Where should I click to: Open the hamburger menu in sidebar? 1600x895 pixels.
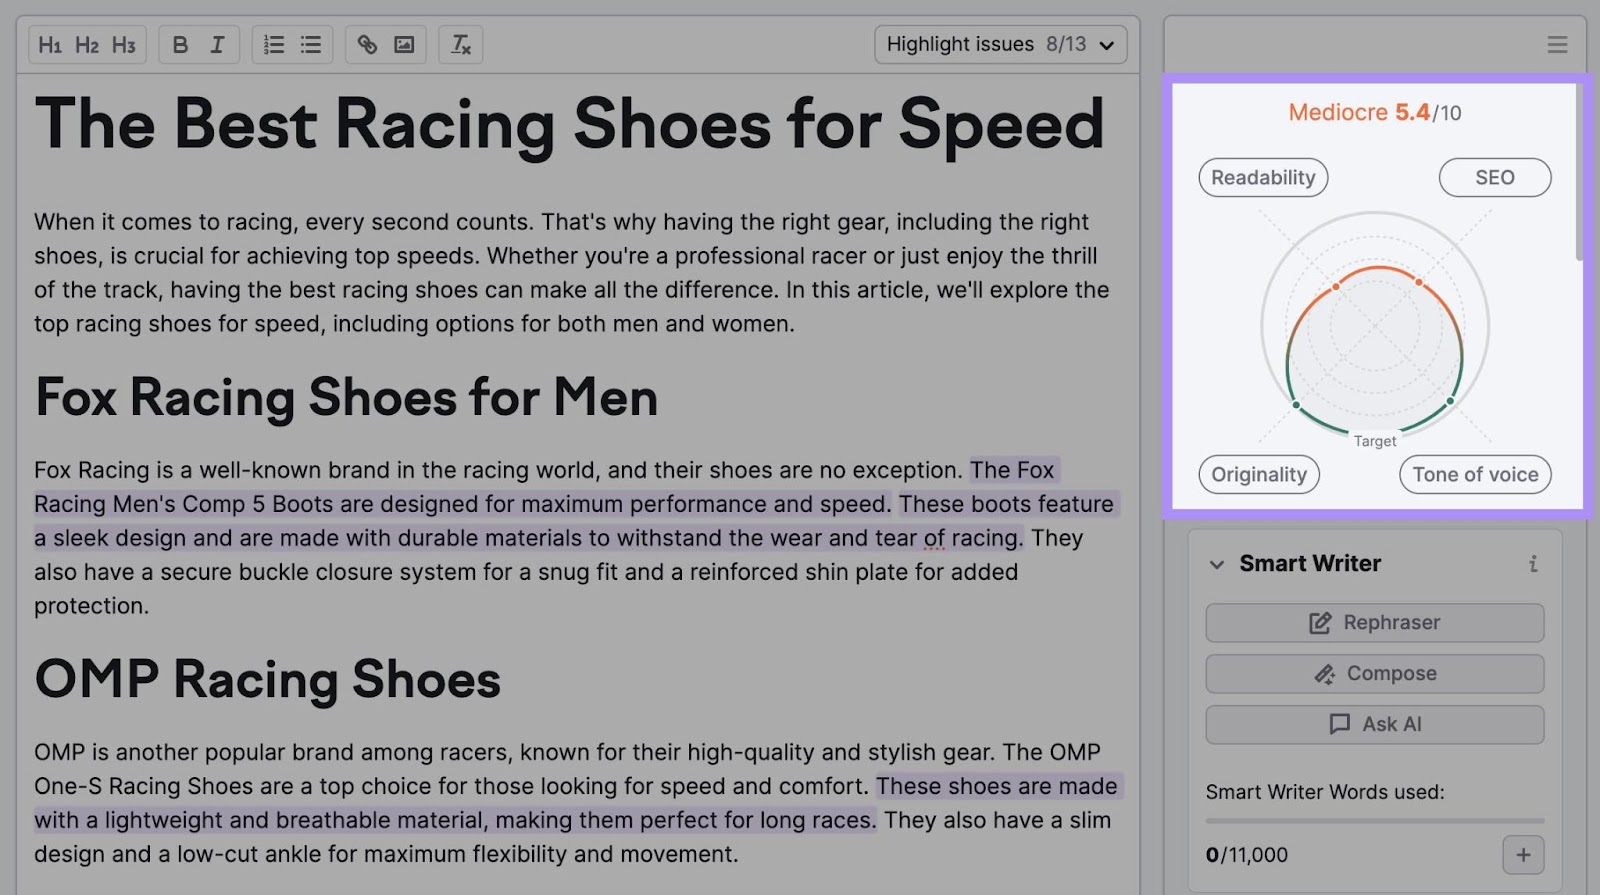pos(1557,45)
